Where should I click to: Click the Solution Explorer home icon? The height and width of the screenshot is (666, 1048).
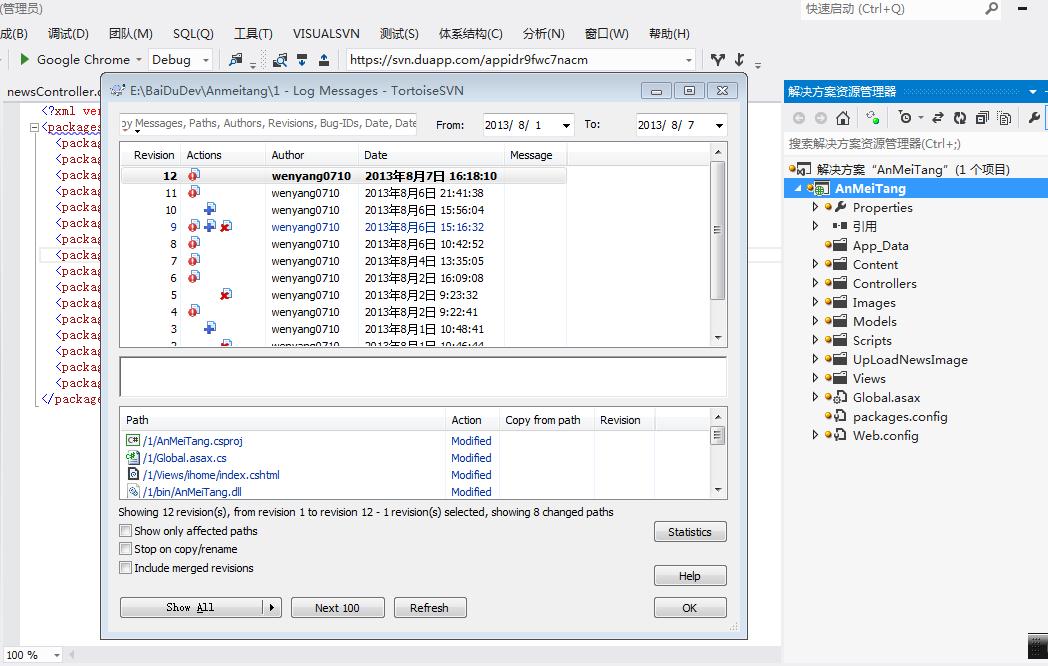(843, 118)
